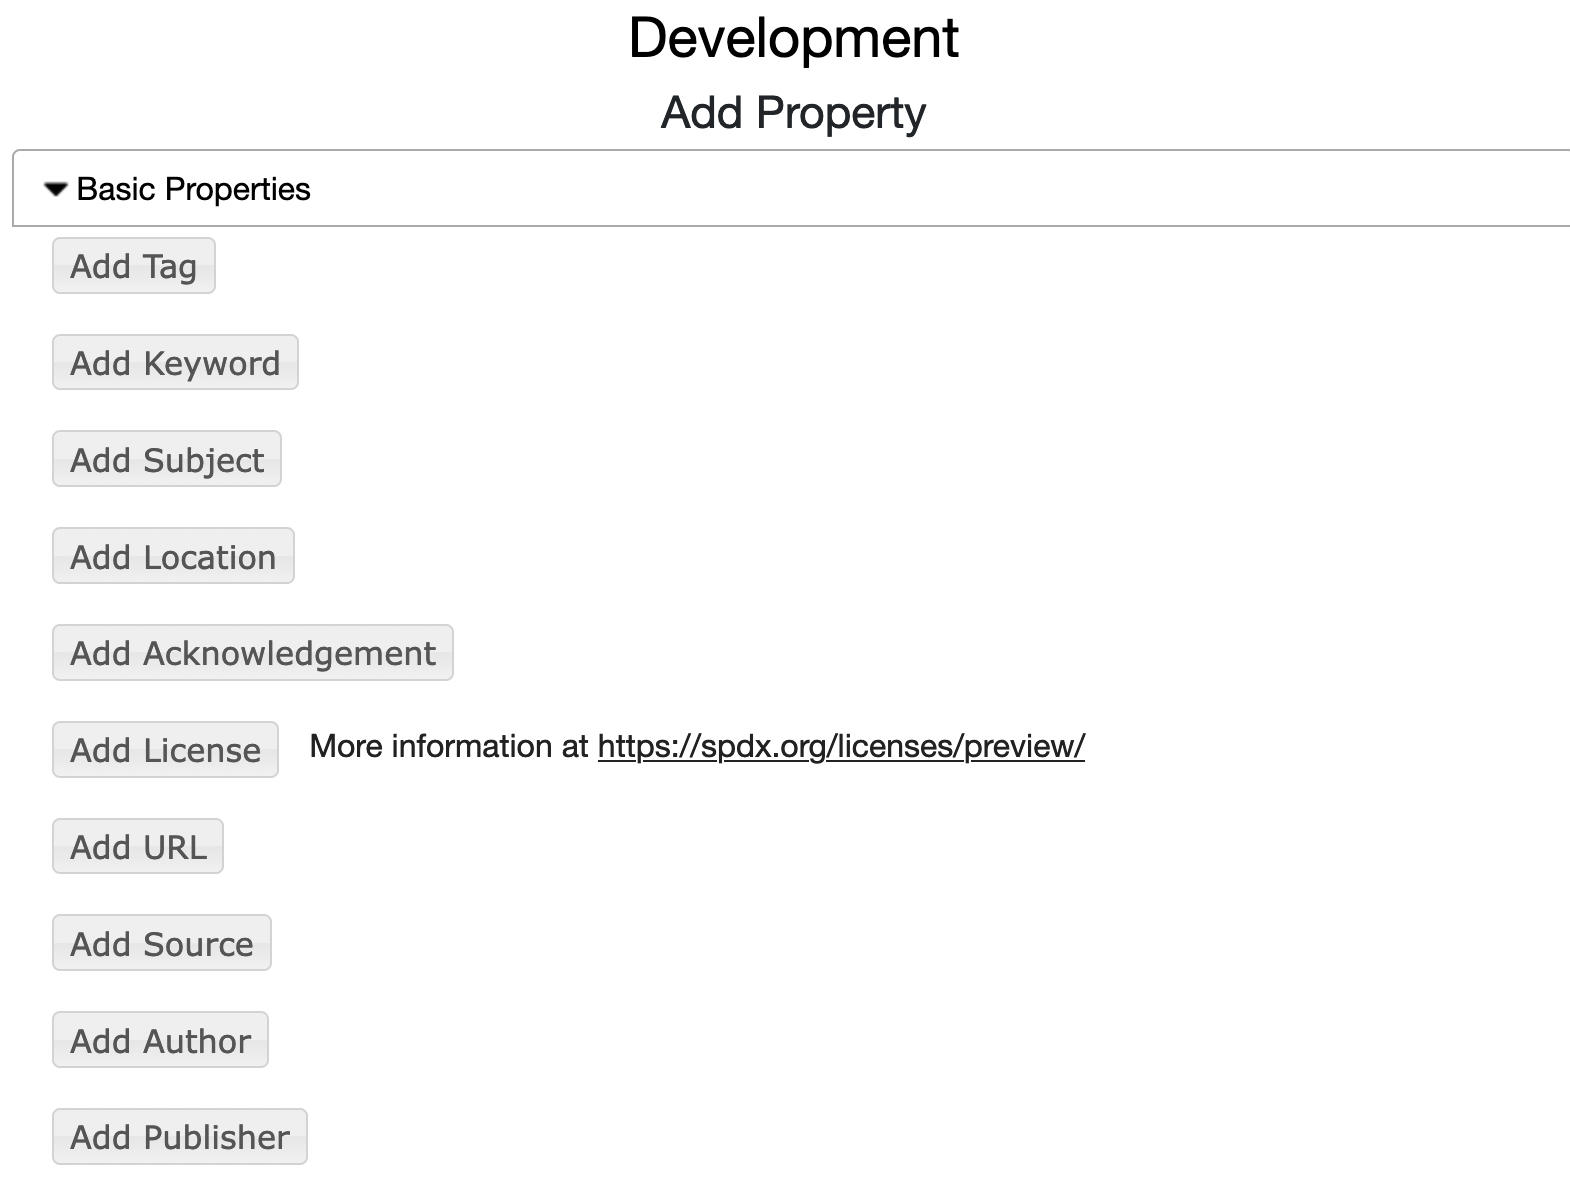The image size is (1570, 1186).
Task: Open the spdx.org licenses preview link
Action: tap(840, 747)
